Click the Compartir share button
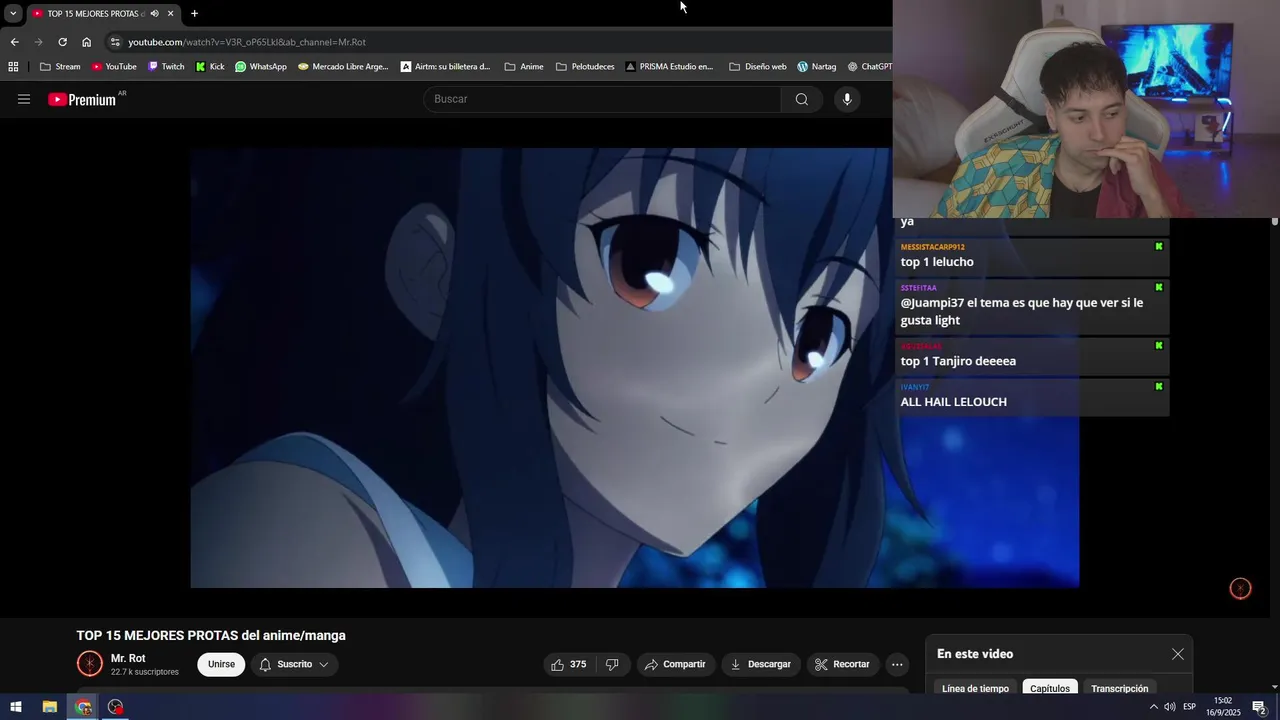The height and width of the screenshot is (720, 1280). 675,664
